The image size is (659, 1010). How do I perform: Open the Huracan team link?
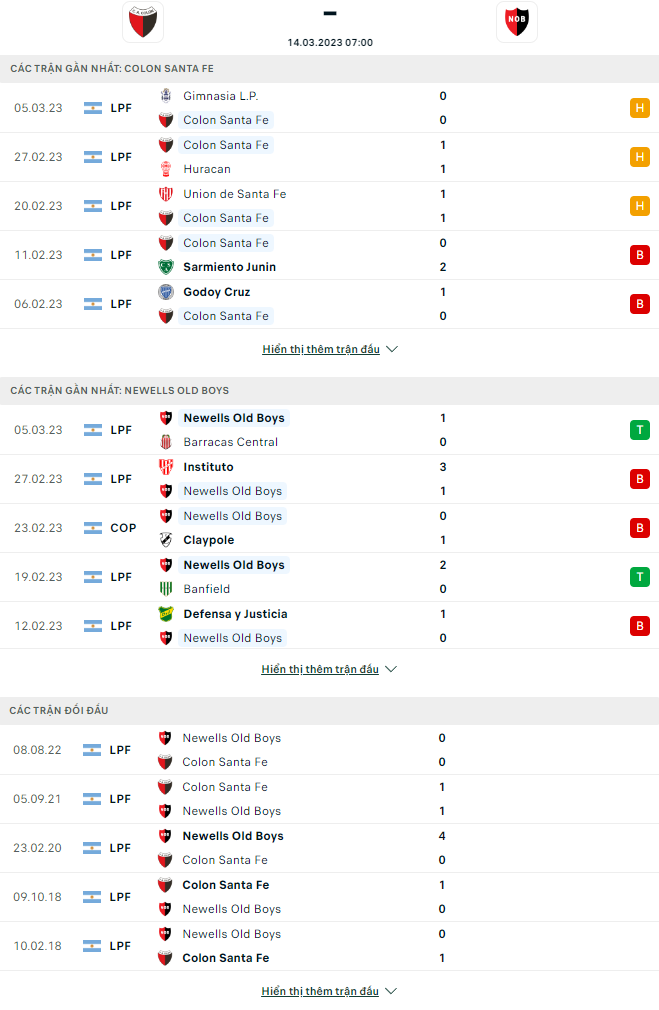[207, 169]
